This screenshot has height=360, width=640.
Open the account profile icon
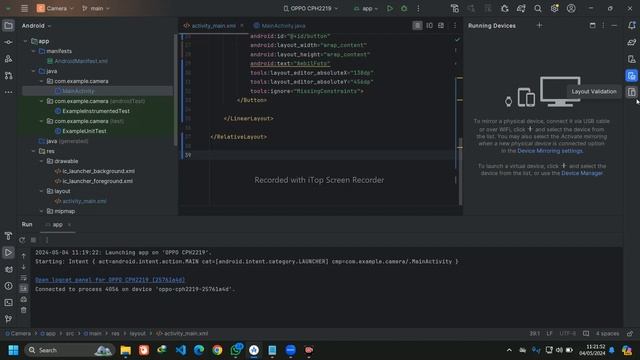tap(571, 8)
